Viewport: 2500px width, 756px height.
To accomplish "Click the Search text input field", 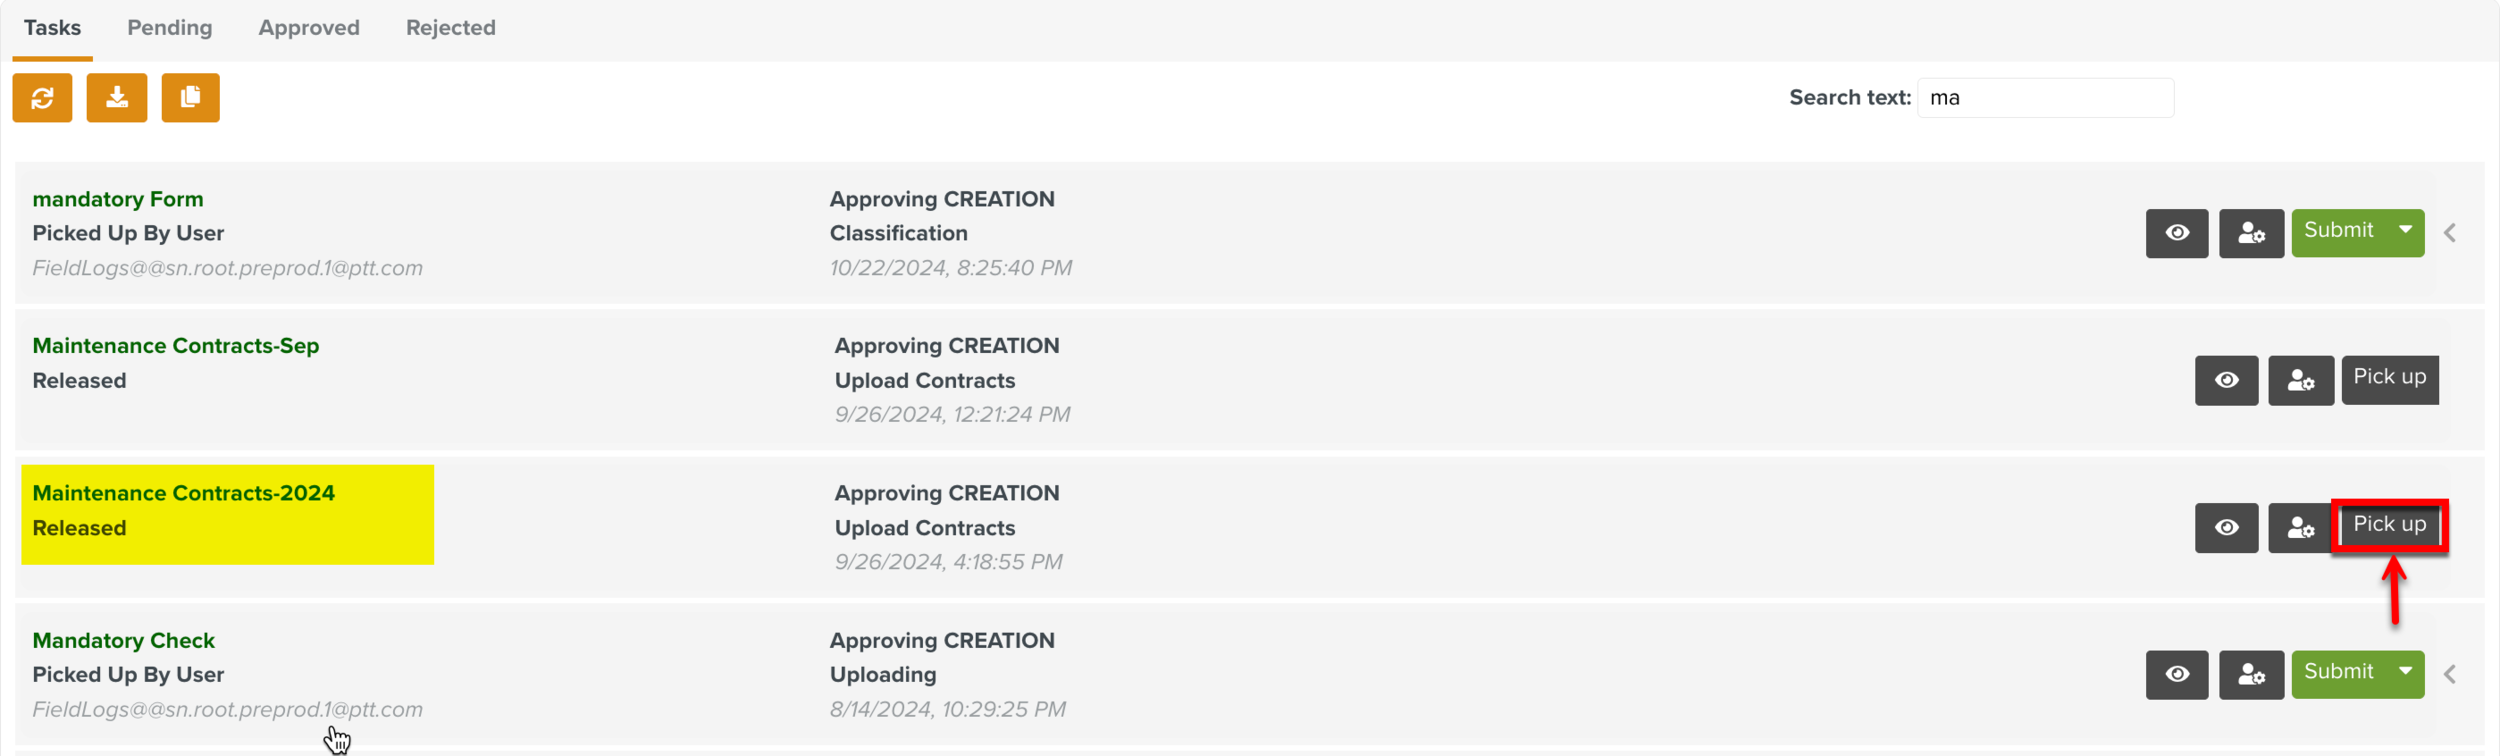I will (2044, 98).
